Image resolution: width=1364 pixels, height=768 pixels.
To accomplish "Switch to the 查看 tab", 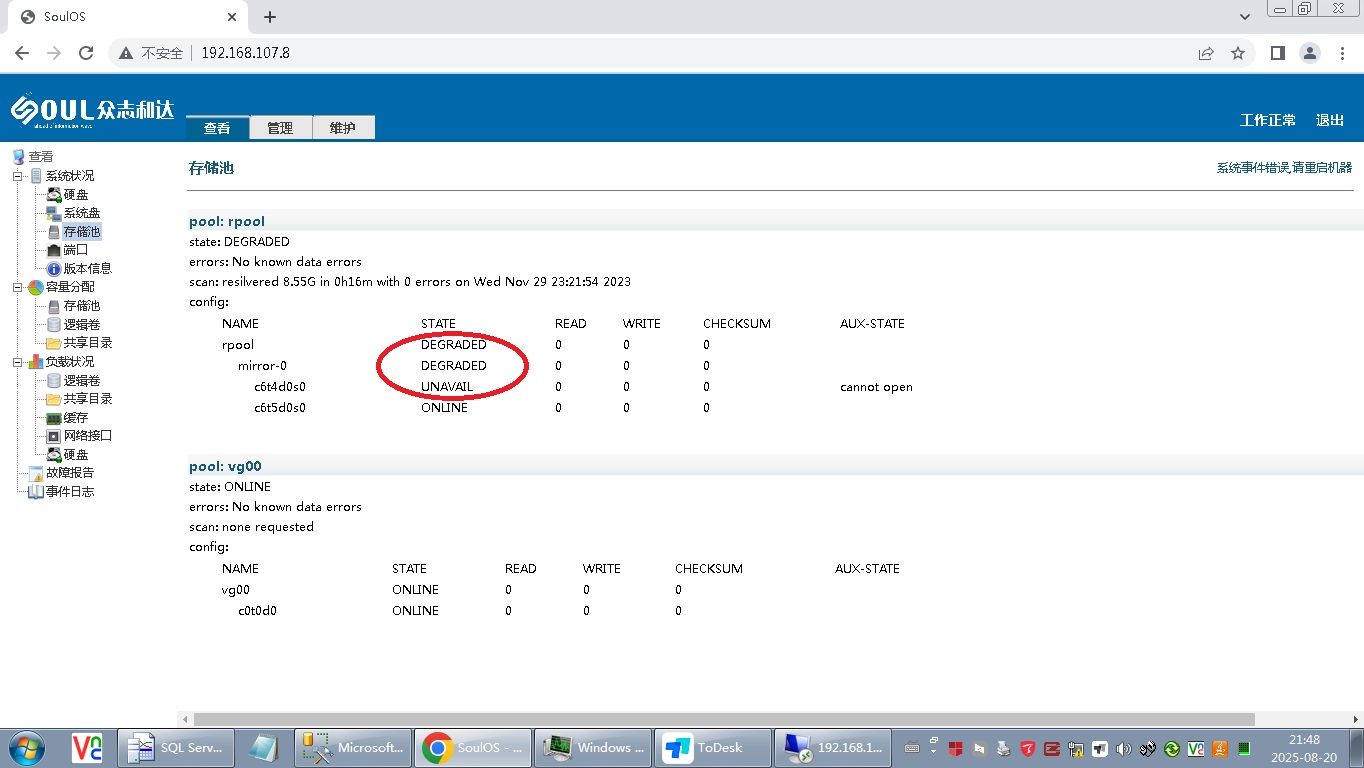I will point(217,128).
